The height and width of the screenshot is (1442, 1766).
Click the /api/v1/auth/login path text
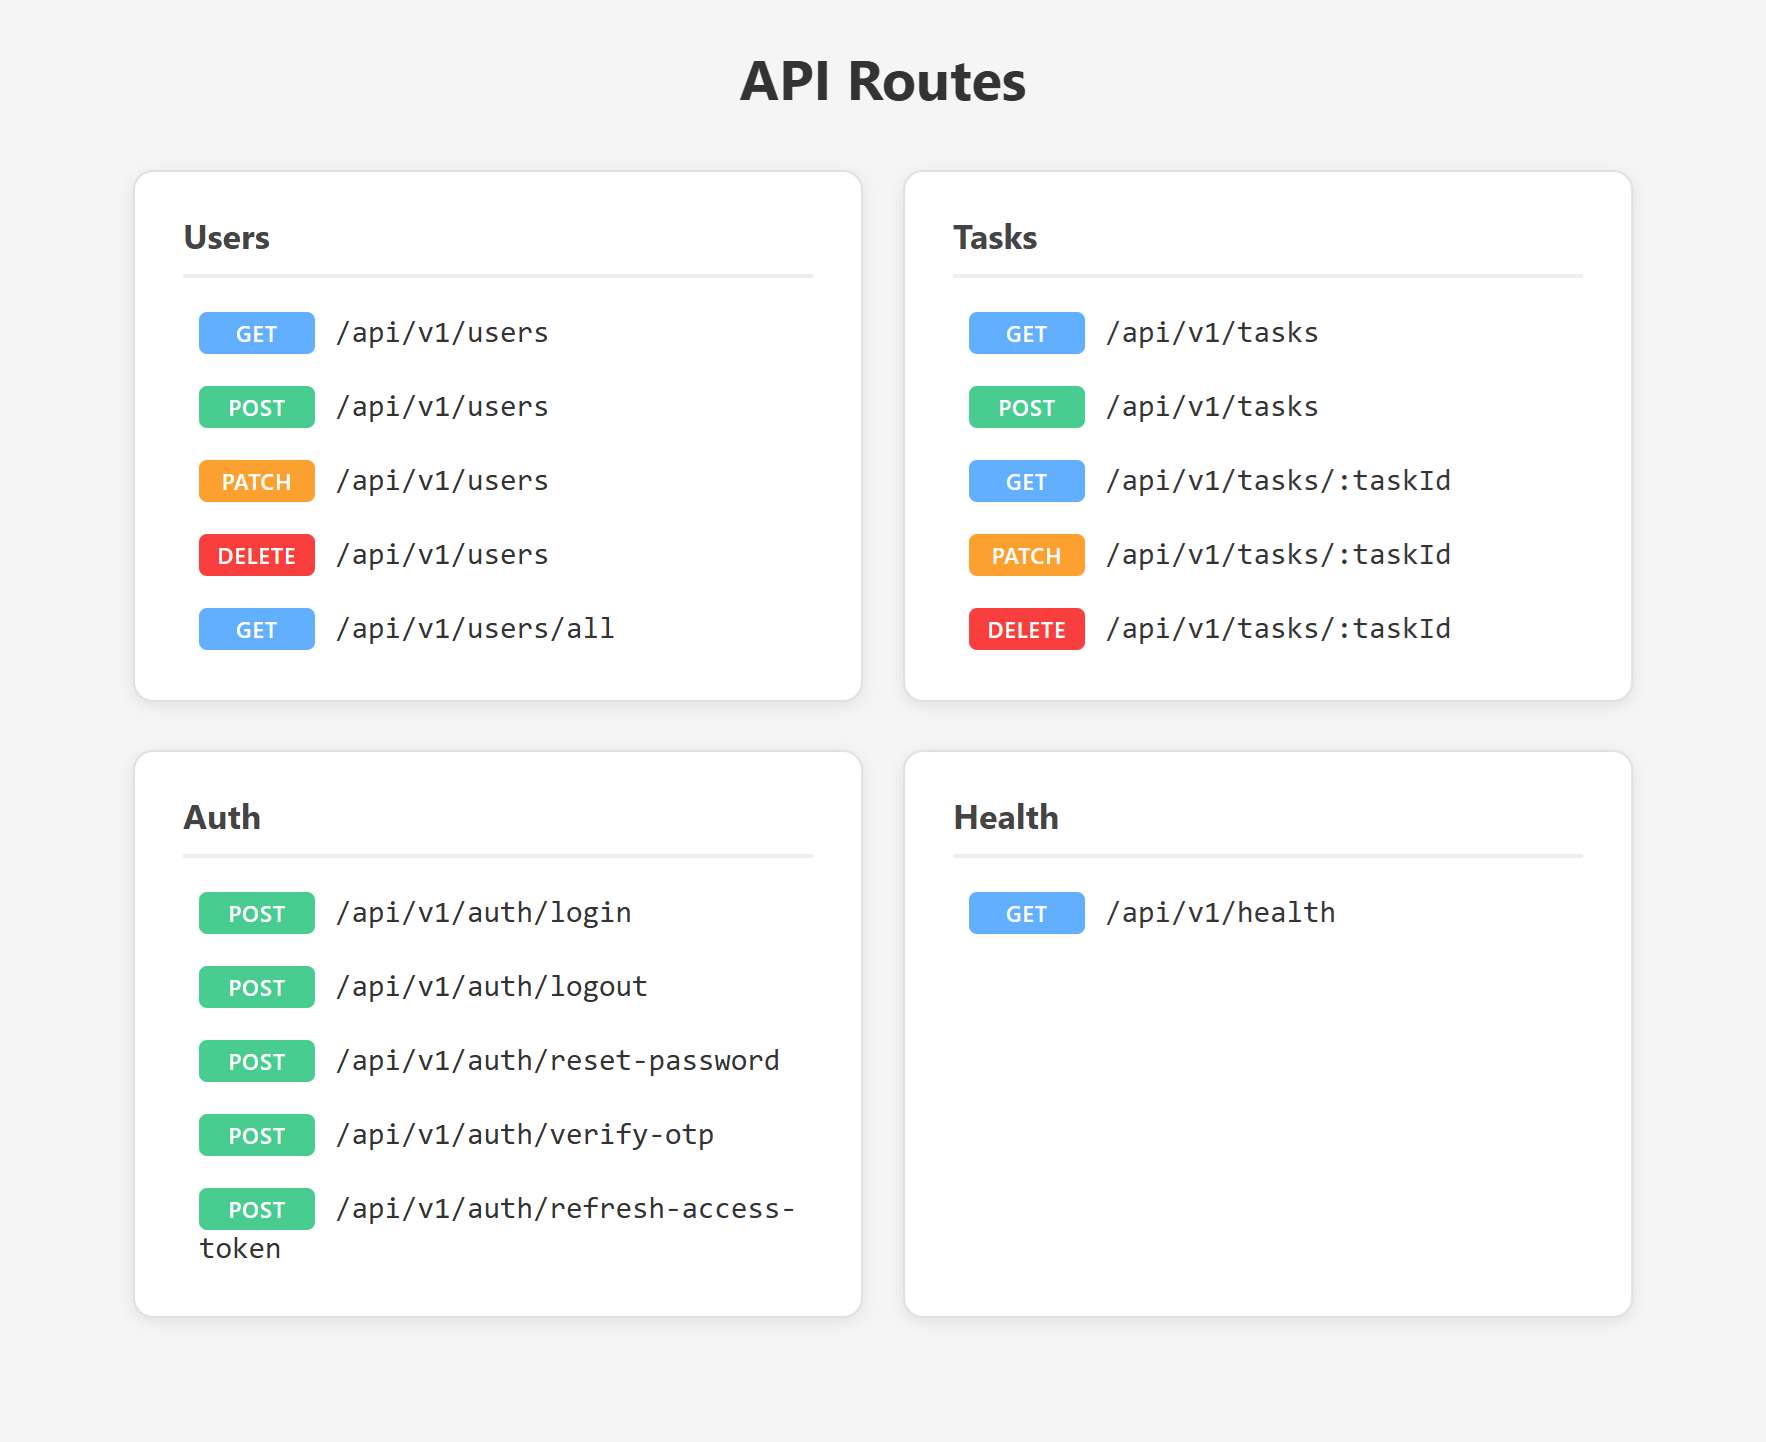pyautogui.click(x=484, y=913)
